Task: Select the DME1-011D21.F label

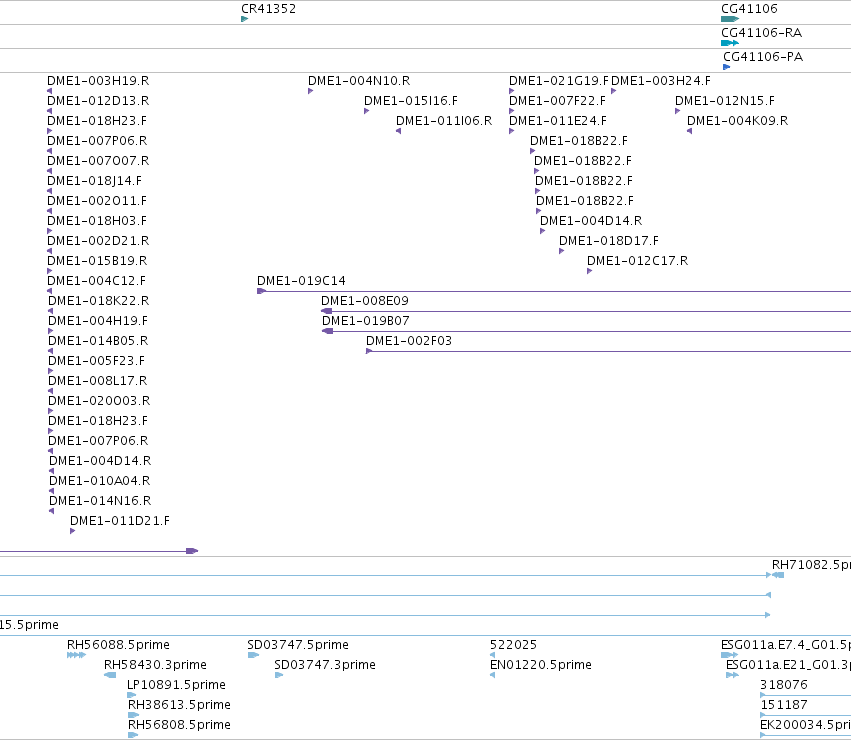Action: pyautogui.click(x=120, y=521)
